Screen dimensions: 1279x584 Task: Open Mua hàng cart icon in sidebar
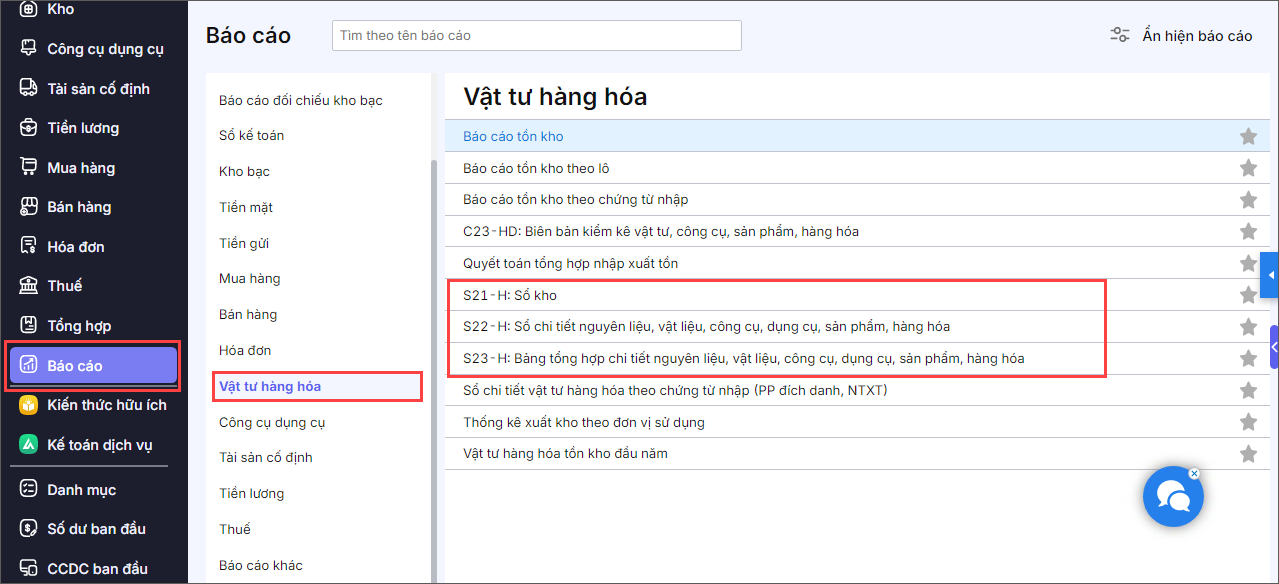29,167
